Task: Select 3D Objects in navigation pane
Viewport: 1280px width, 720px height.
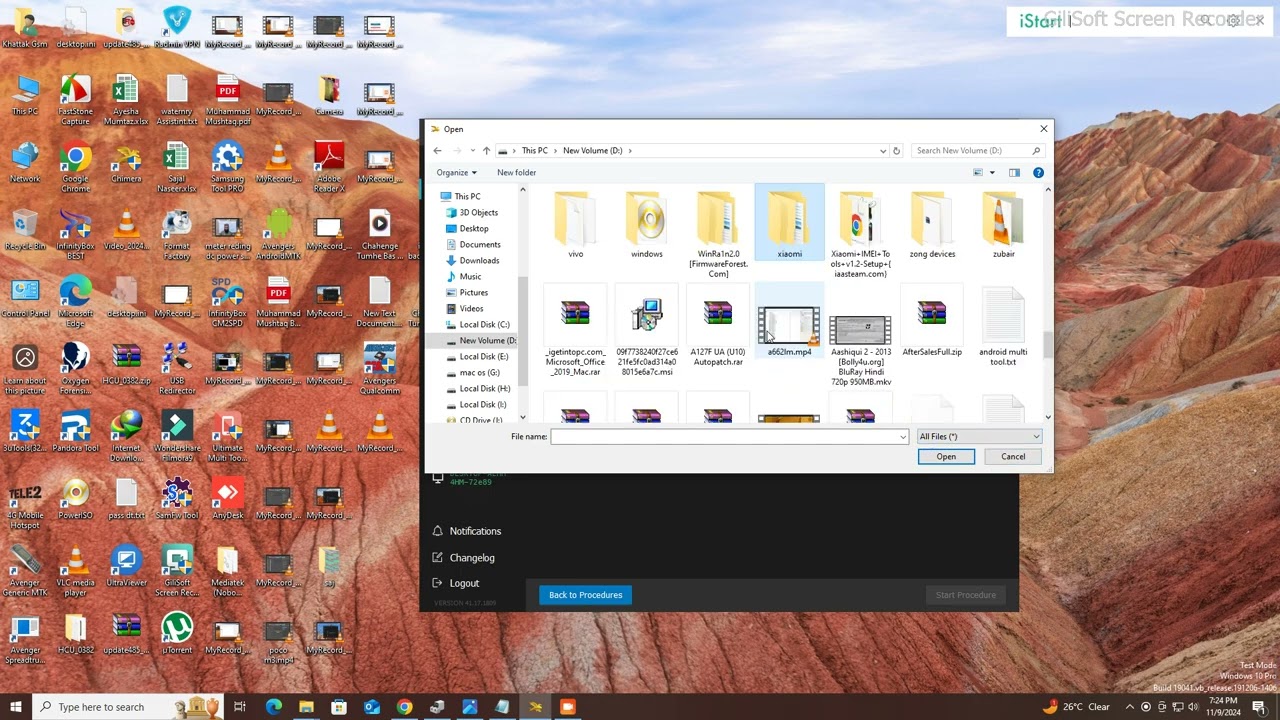Action: [x=478, y=213]
